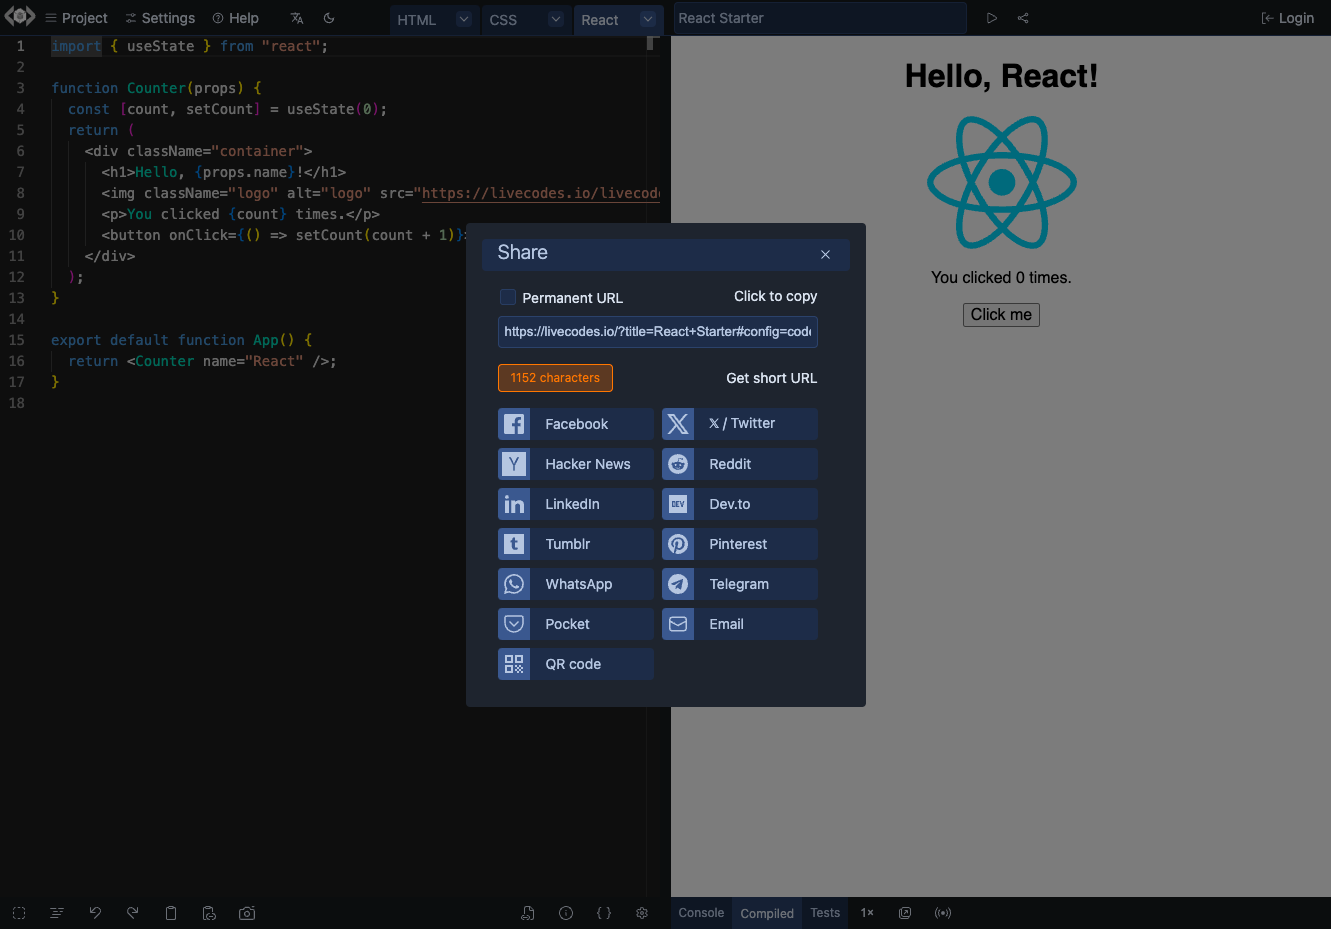1331x929 pixels.
Task: Click Get short URL link
Action: (x=771, y=378)
